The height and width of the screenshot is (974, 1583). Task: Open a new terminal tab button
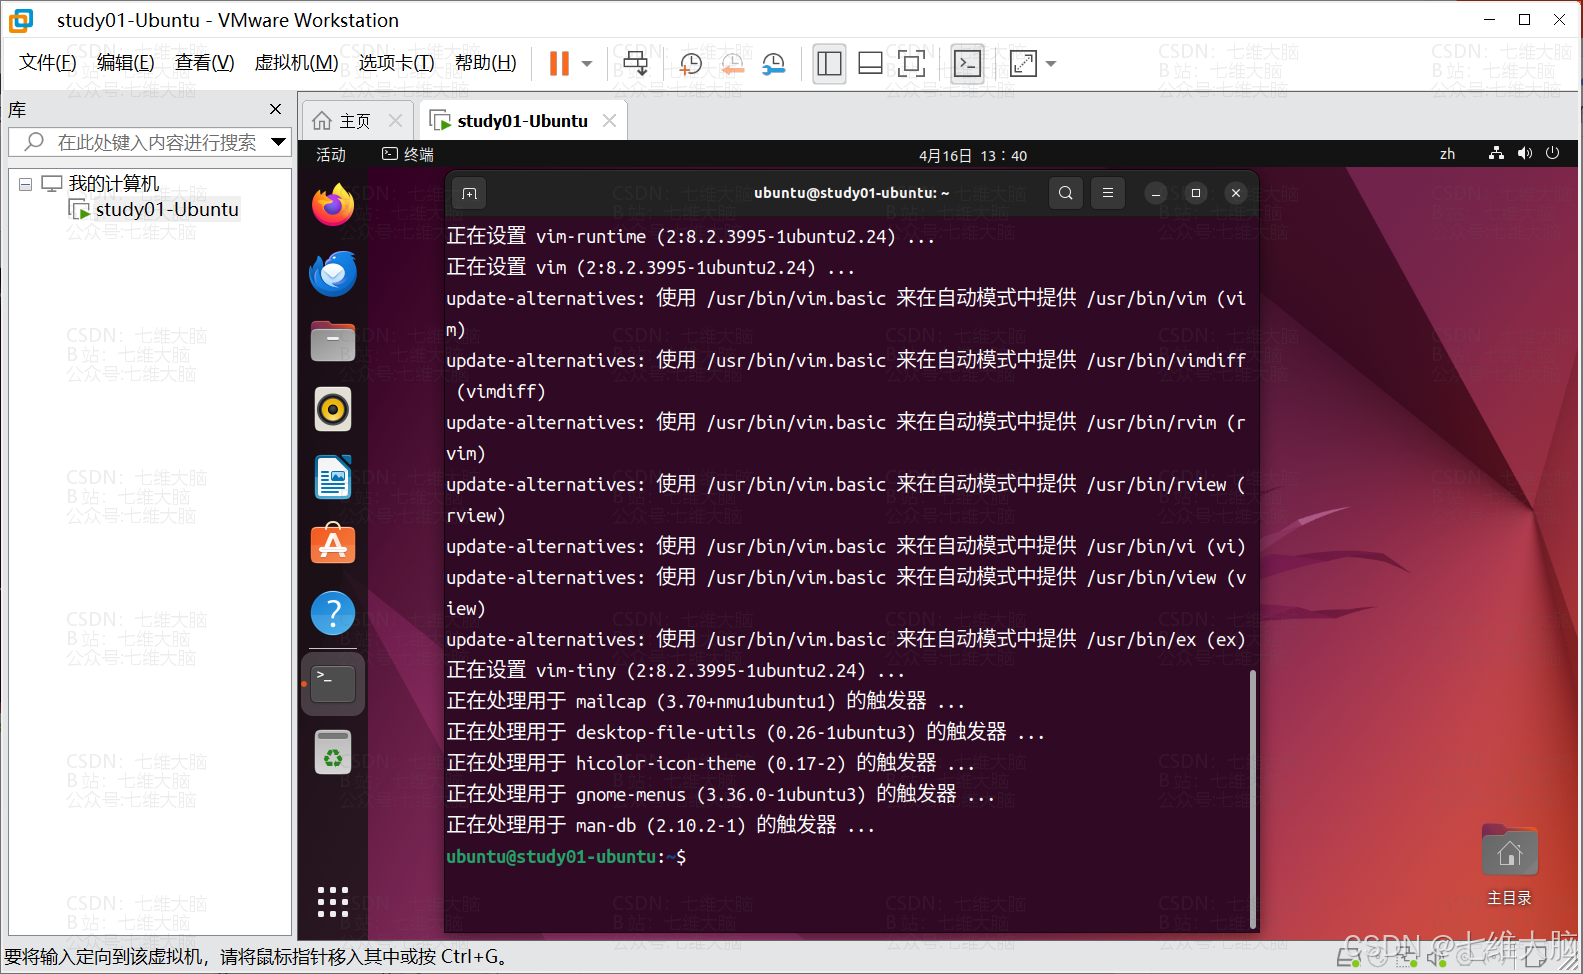point(469,193)
